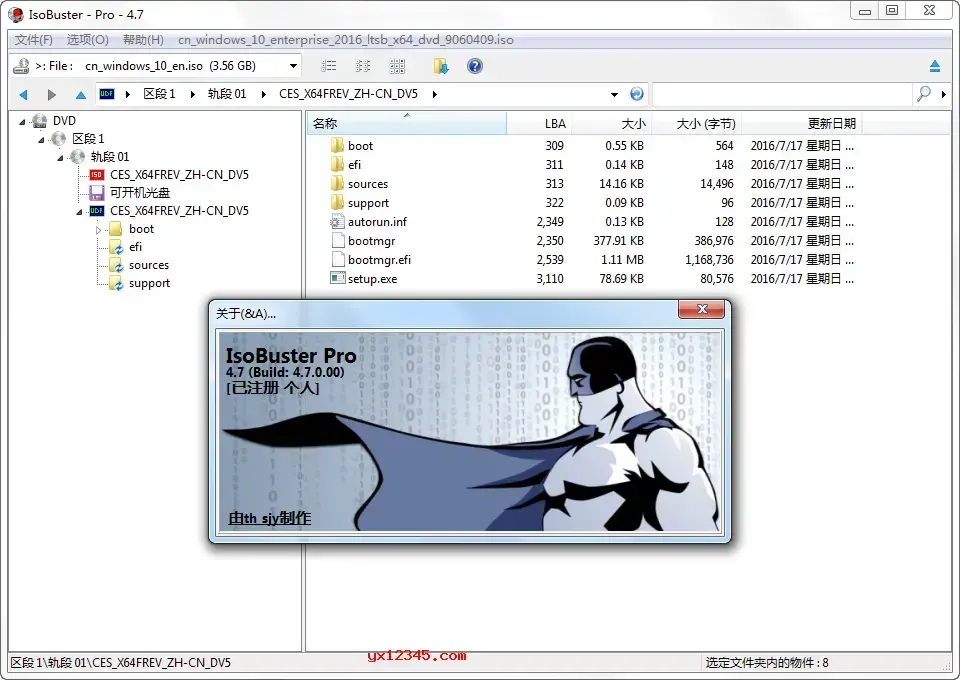Image resolution: width=960 pixels, height=680 pixels.
Task: Select the ISO file system CES_X64FREV_ZH-CN_DV5
Action: [x=179, y=174]
